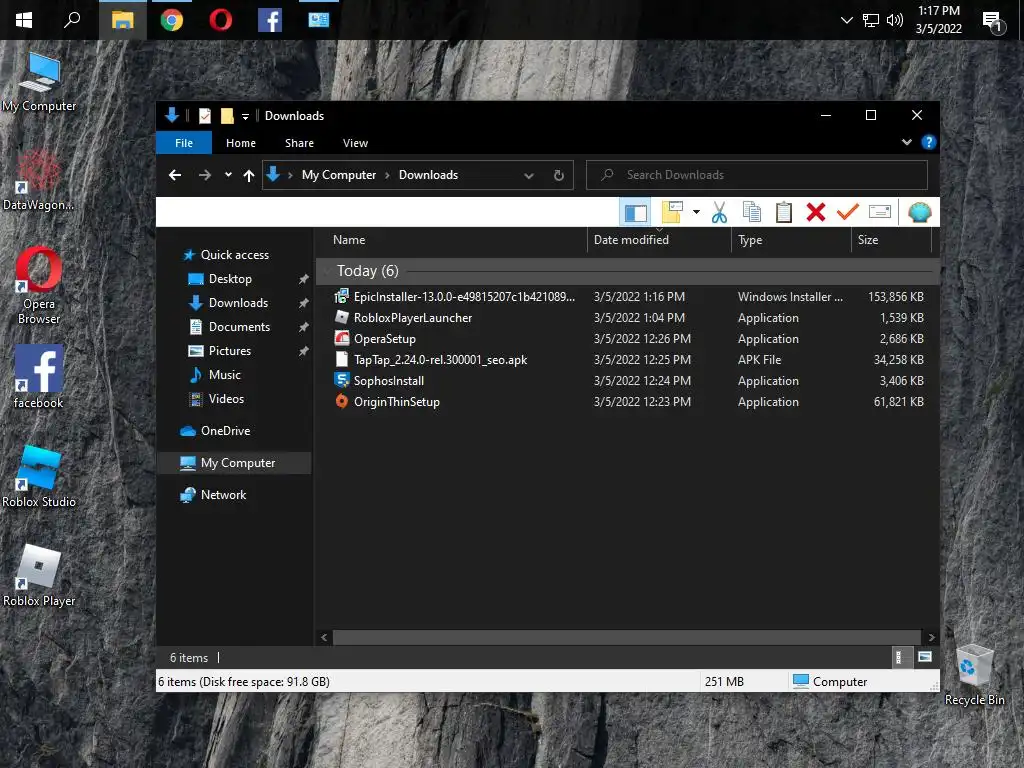Open dropdown arrow beside new folder icon
The height and width of the screenshot is (768, 1024).
pyautogui.click(x=696, y=212)
